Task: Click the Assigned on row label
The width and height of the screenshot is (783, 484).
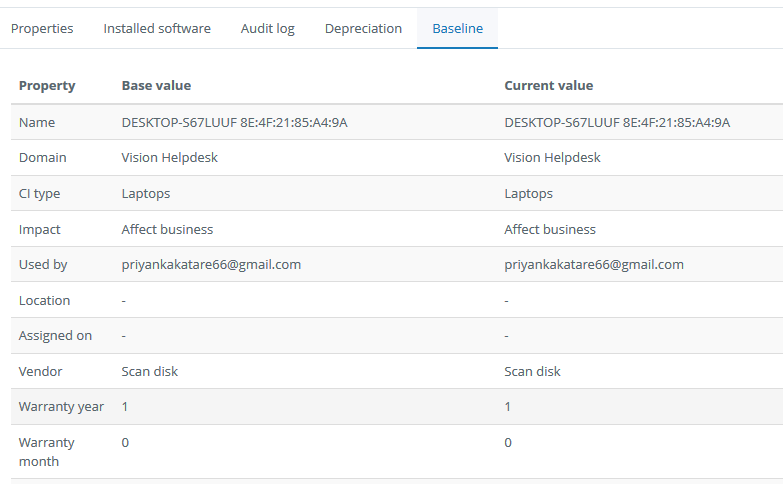Action: (x=55, y=336)
